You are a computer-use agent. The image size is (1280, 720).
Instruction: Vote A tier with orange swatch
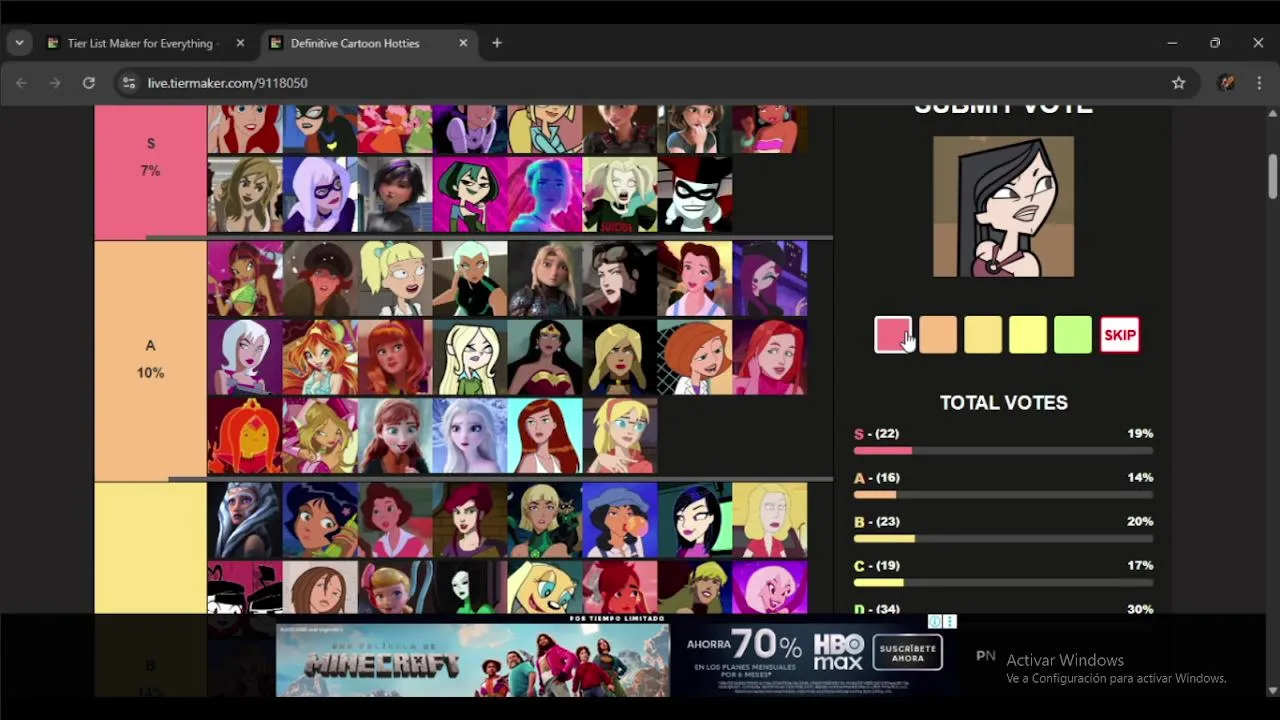click(938, 335)
